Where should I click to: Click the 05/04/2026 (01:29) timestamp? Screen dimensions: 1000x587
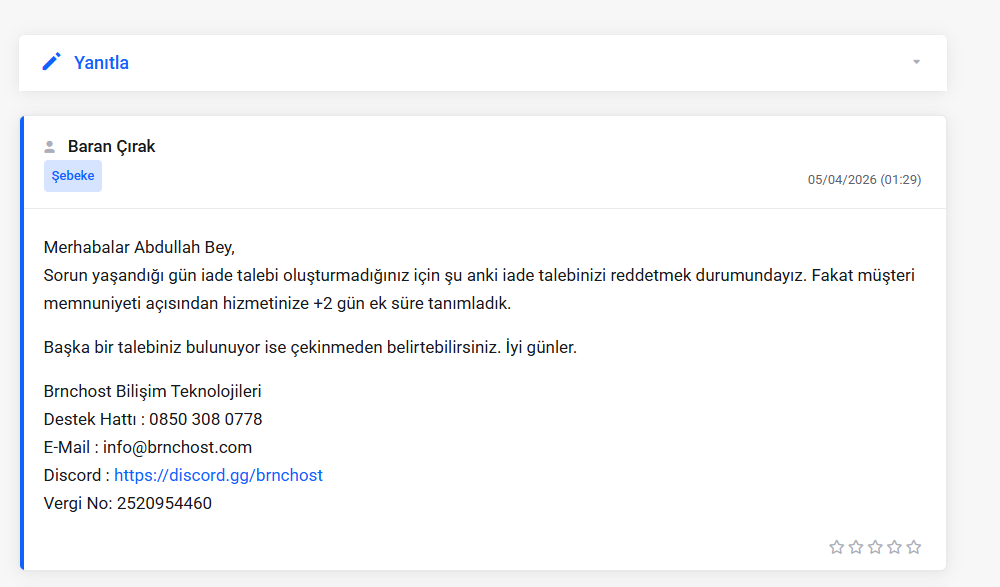click(864, 179)
